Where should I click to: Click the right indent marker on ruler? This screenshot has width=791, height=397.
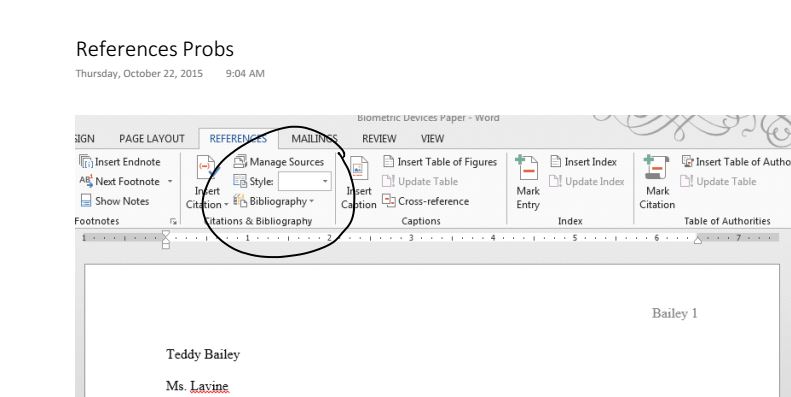coord(698,240)
